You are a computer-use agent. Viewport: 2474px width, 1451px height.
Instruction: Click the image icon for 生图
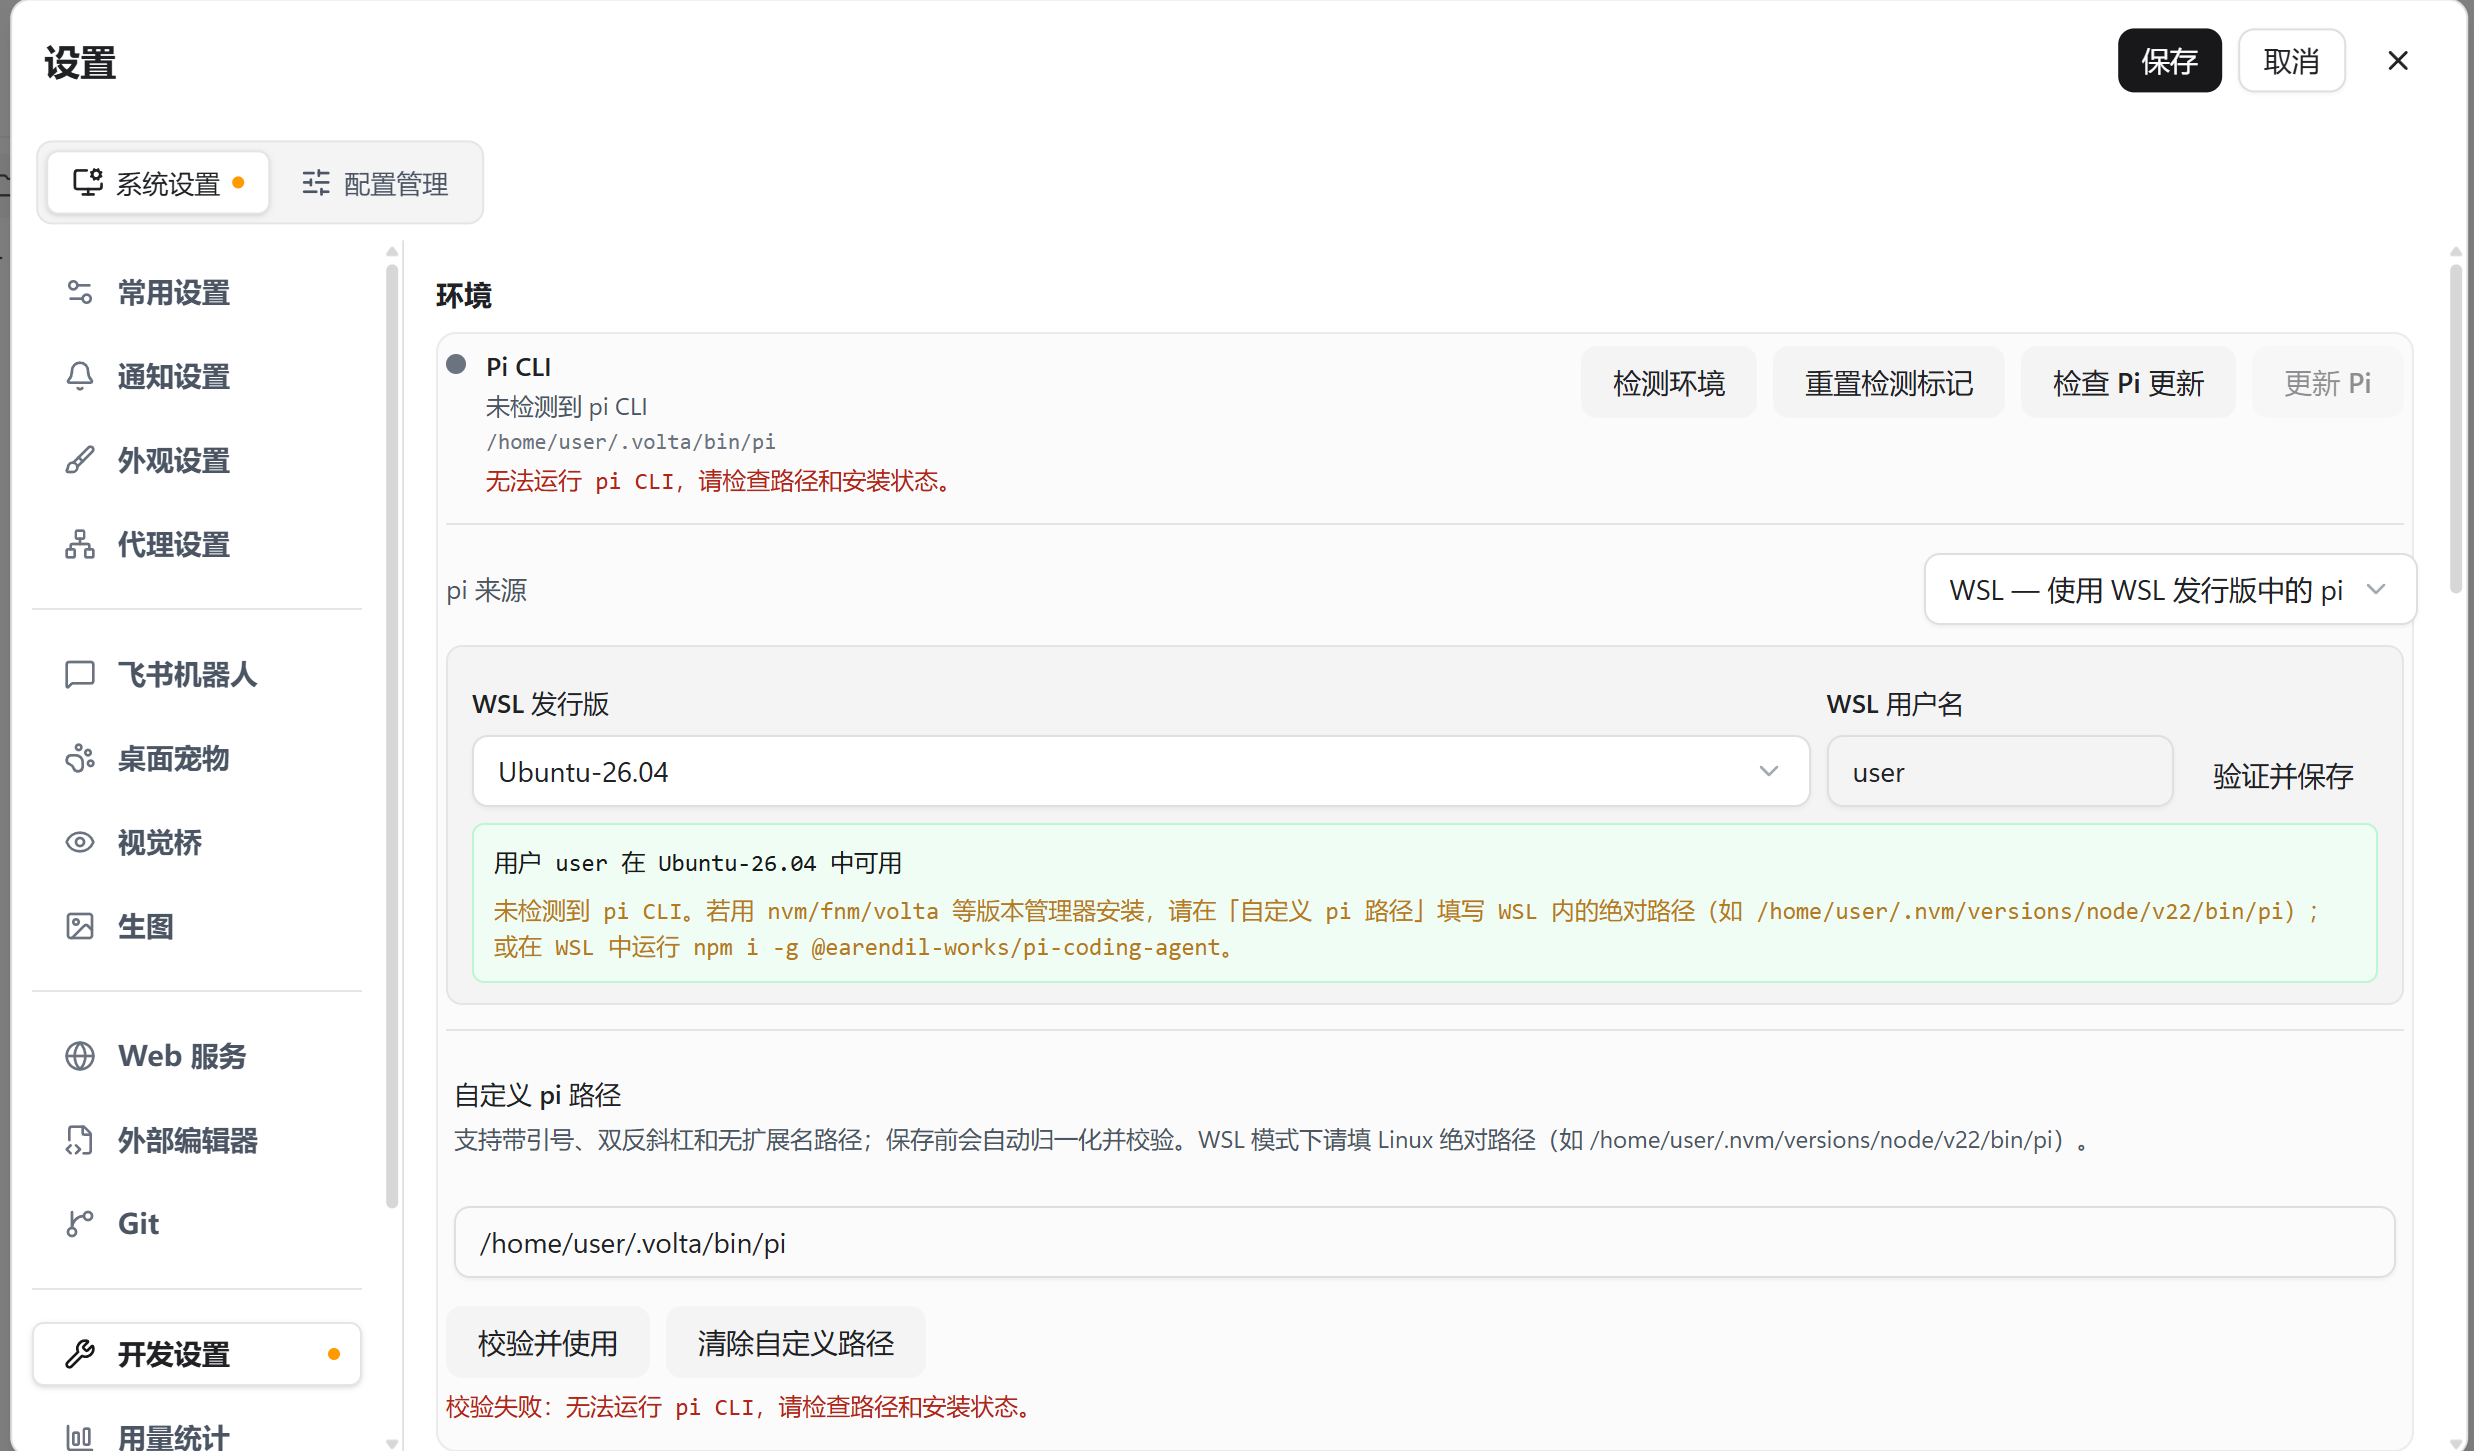tap(80, 927)
